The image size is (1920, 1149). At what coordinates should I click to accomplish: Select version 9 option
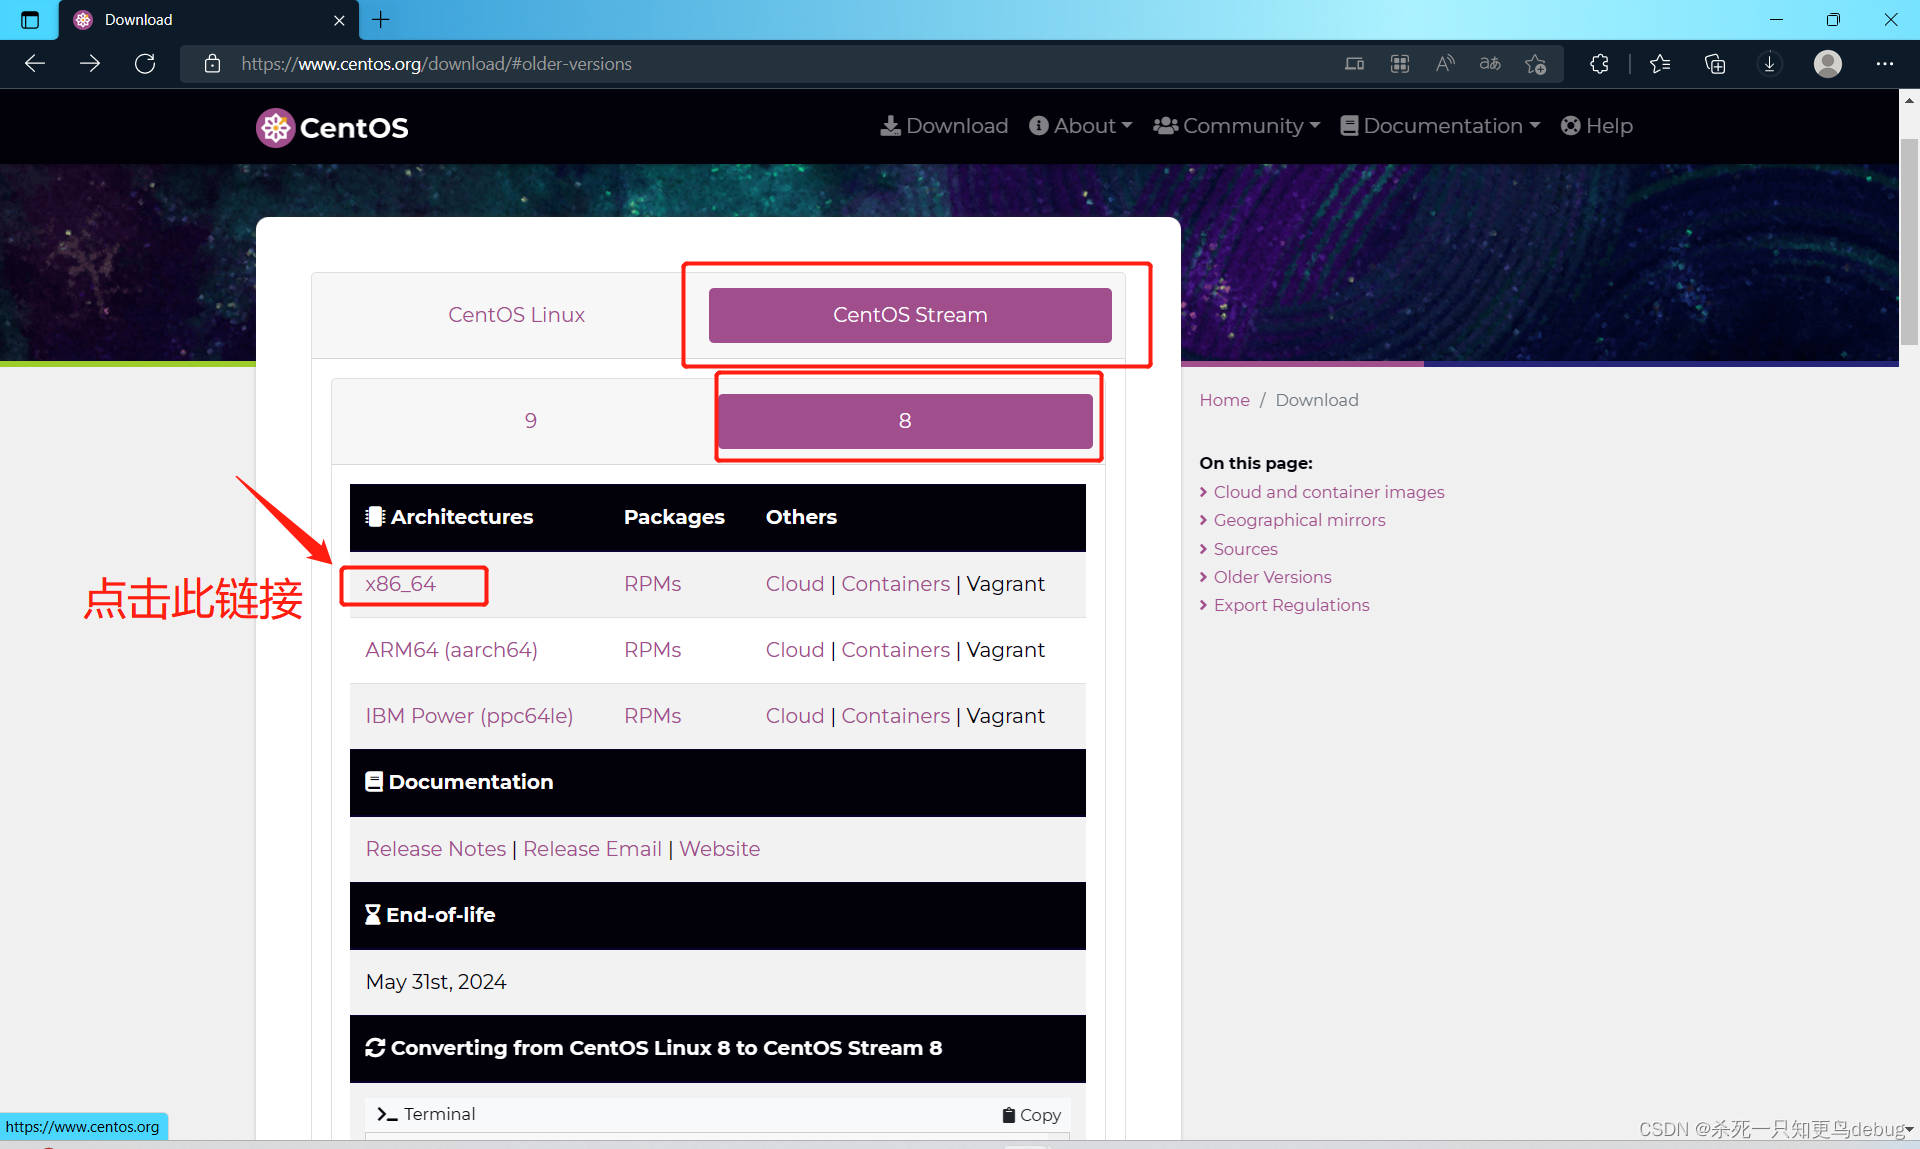[x=531, y=421]
